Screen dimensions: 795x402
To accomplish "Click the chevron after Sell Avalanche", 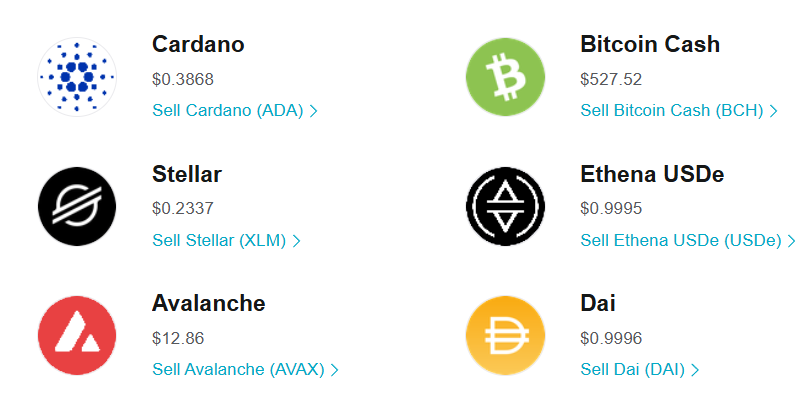I will [335, 370].
